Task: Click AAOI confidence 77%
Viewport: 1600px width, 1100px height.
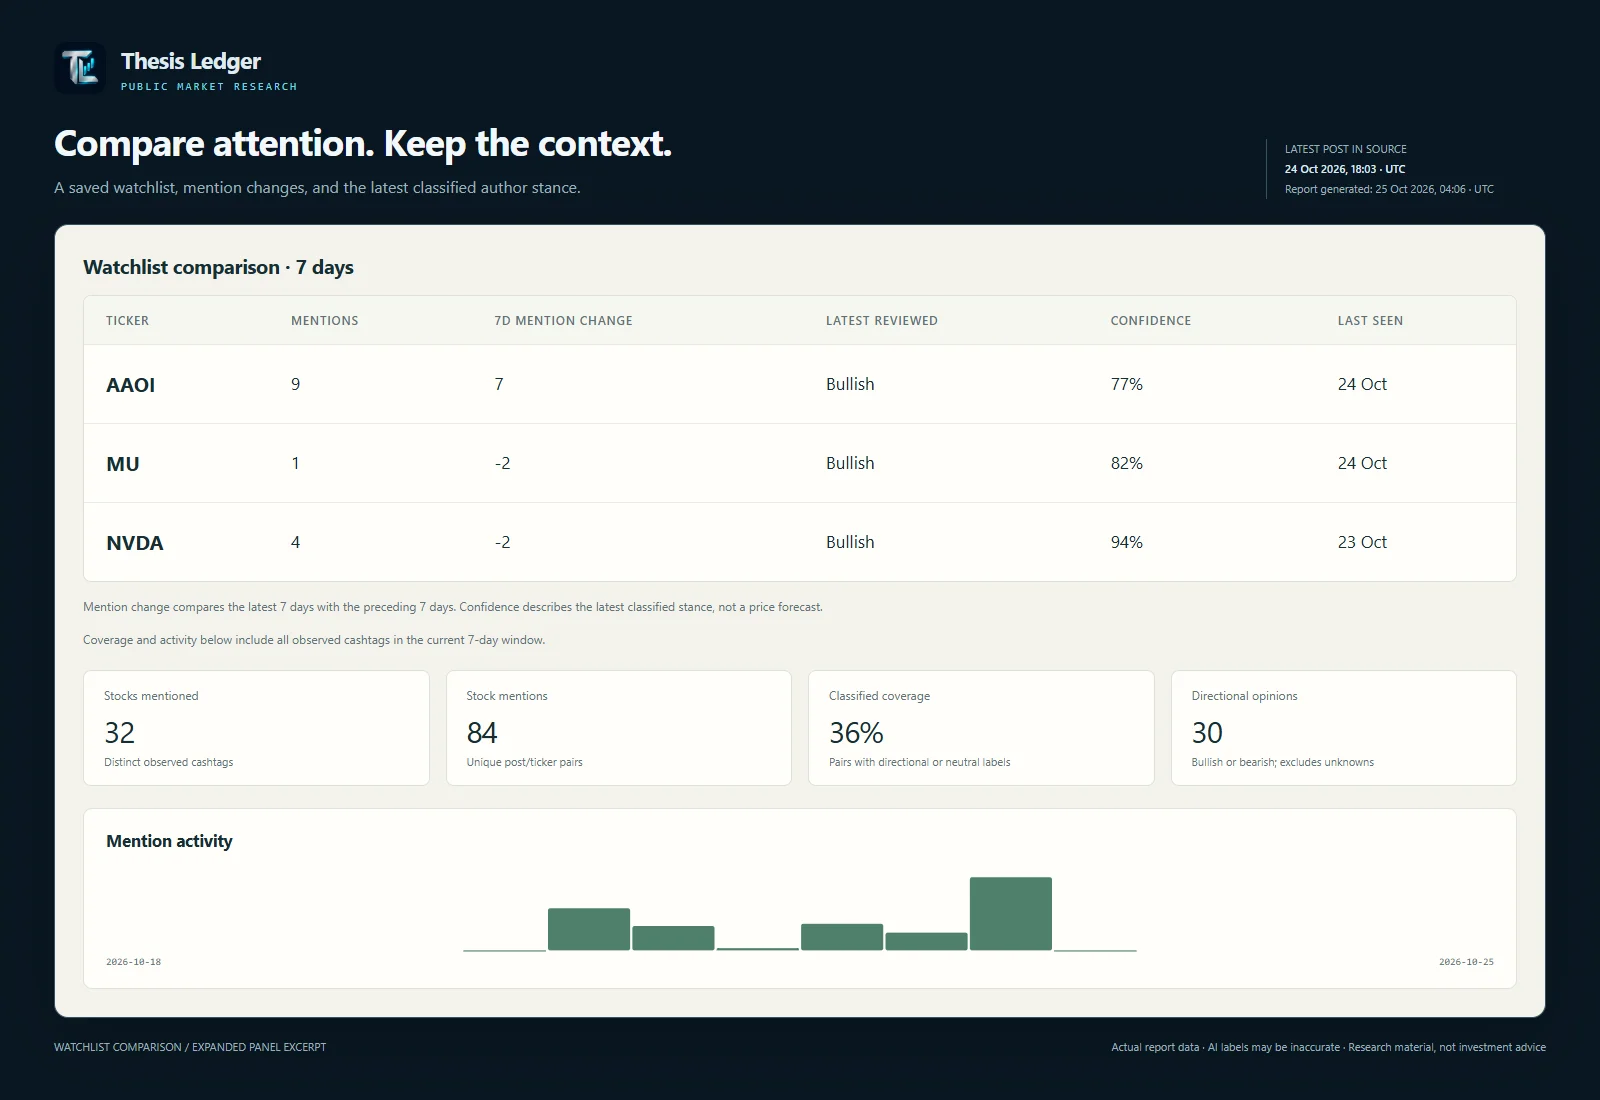Action: pos(1126,384)
